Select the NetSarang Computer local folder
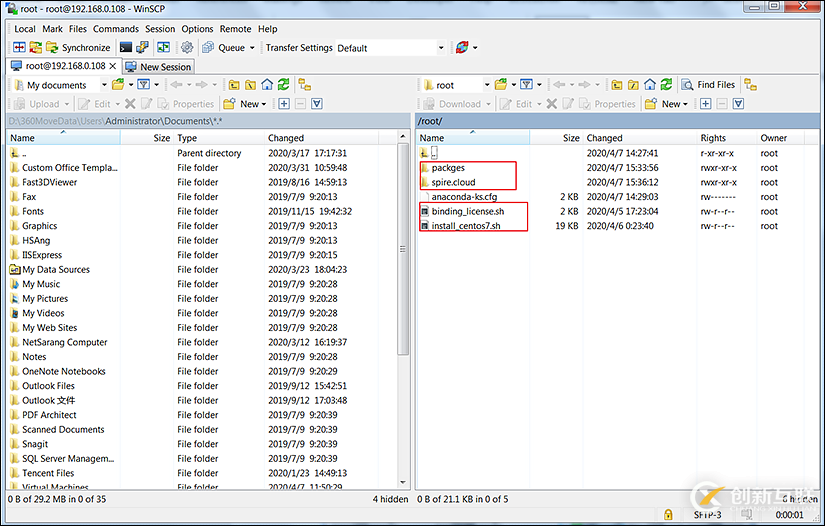The width and height of the screenshot is (825, 526). [x=65, y=342]
